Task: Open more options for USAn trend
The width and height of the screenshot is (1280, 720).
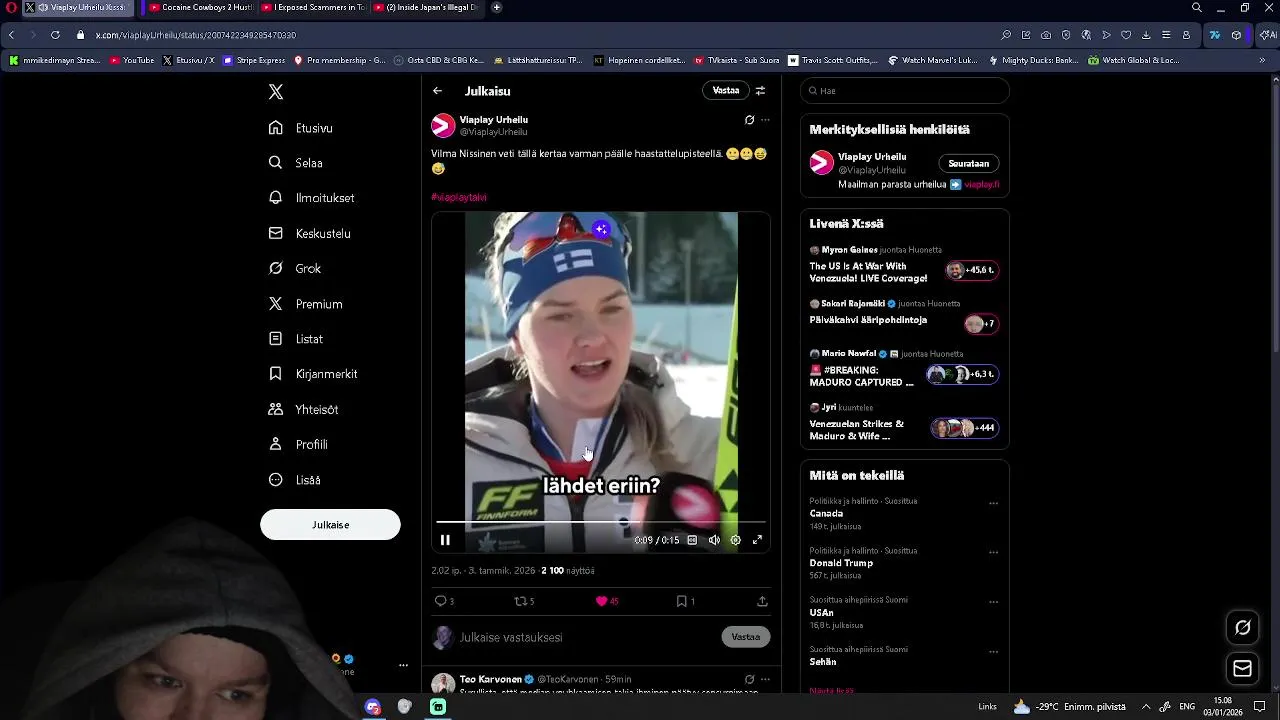Action: [993, 602]
